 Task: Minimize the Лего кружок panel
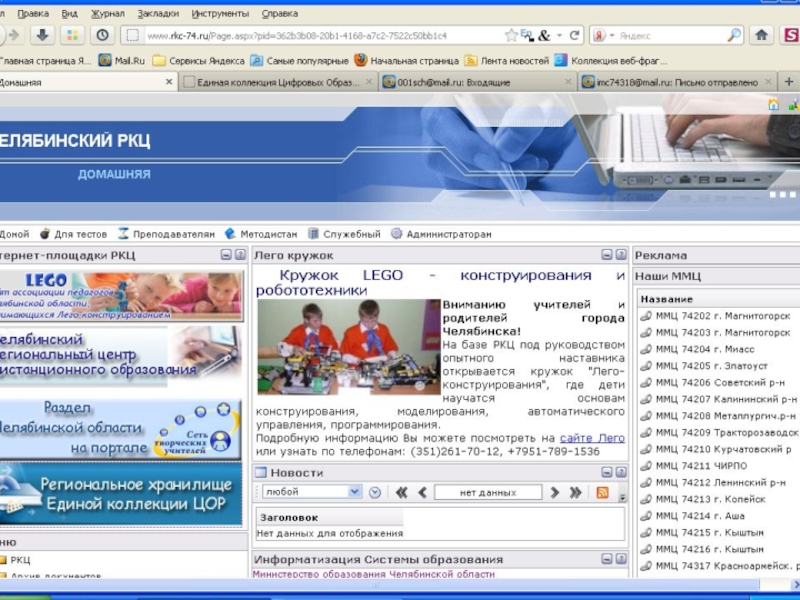pyautogui.click(x=606, y=255)
